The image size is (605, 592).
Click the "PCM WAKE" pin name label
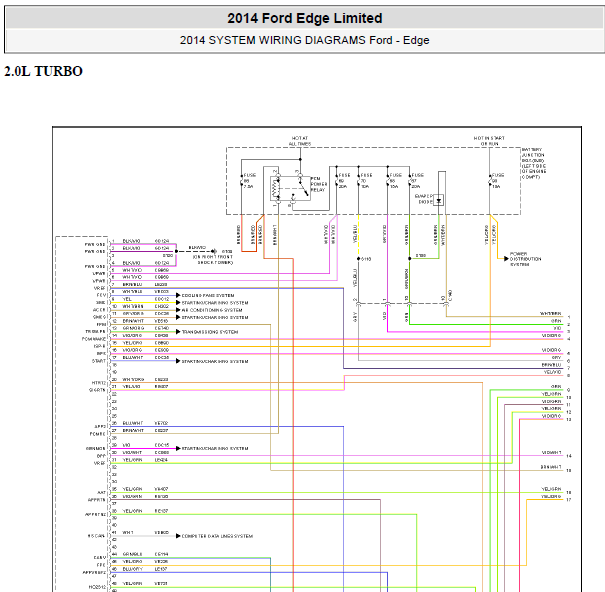(x=94, y=339)
